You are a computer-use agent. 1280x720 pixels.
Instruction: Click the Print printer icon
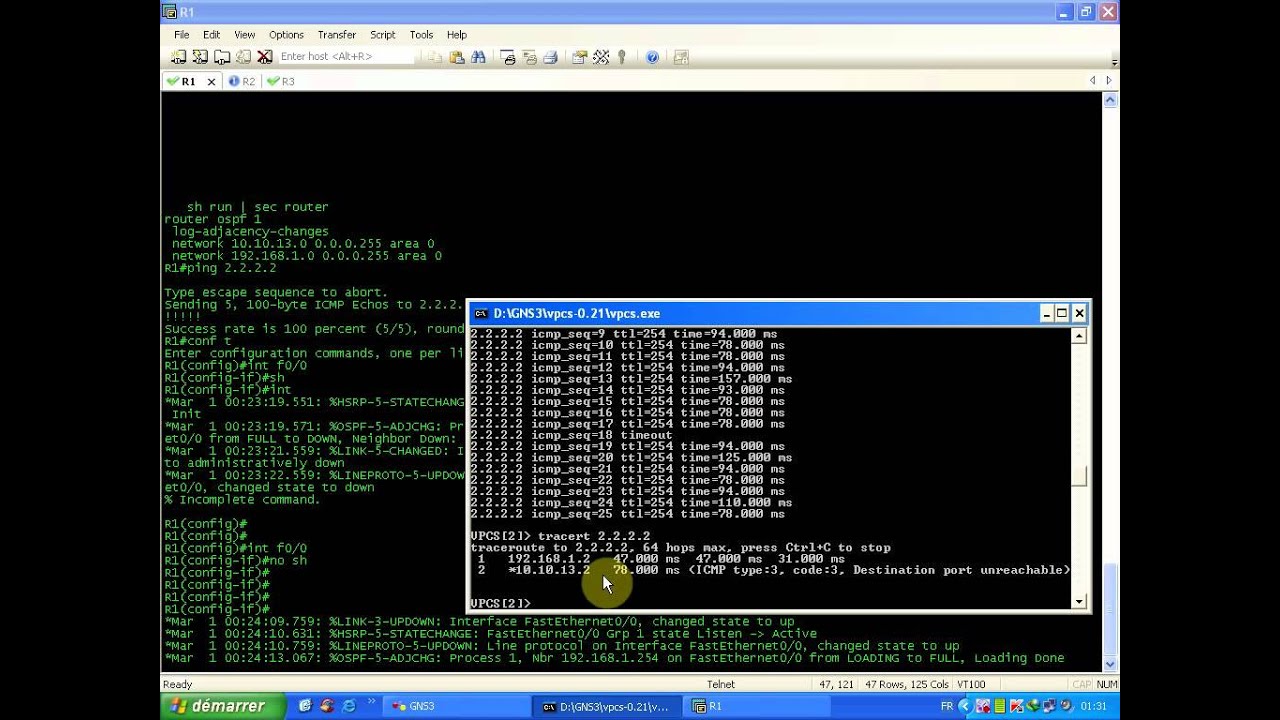pos(550,57)
